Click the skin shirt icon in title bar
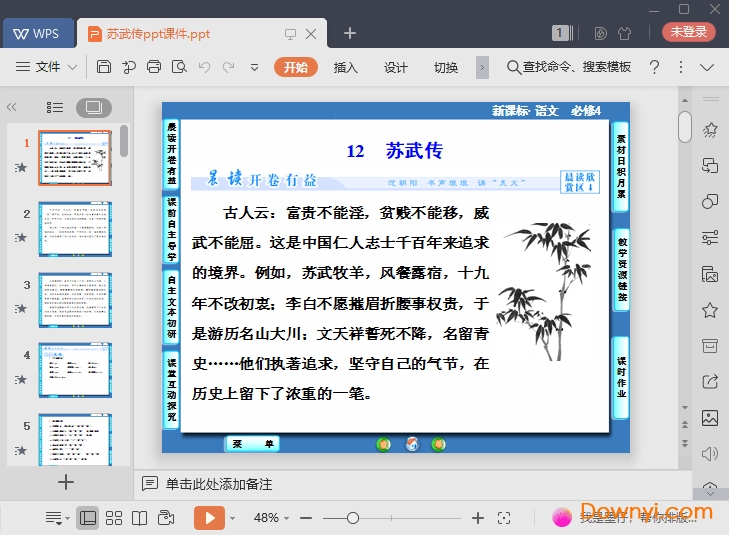729x535 pixels. [624, 33]
